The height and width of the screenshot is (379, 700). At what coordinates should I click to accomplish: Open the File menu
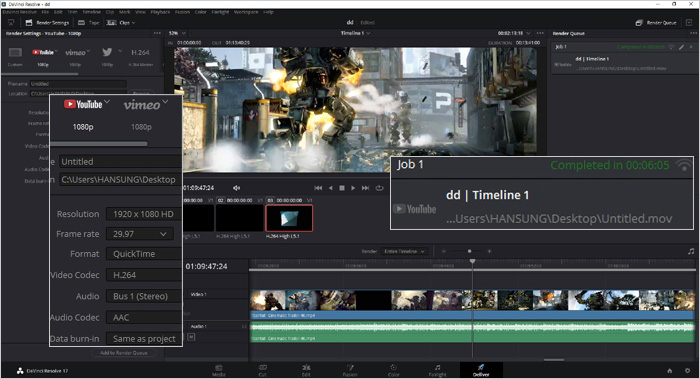(x=45, y=12)
